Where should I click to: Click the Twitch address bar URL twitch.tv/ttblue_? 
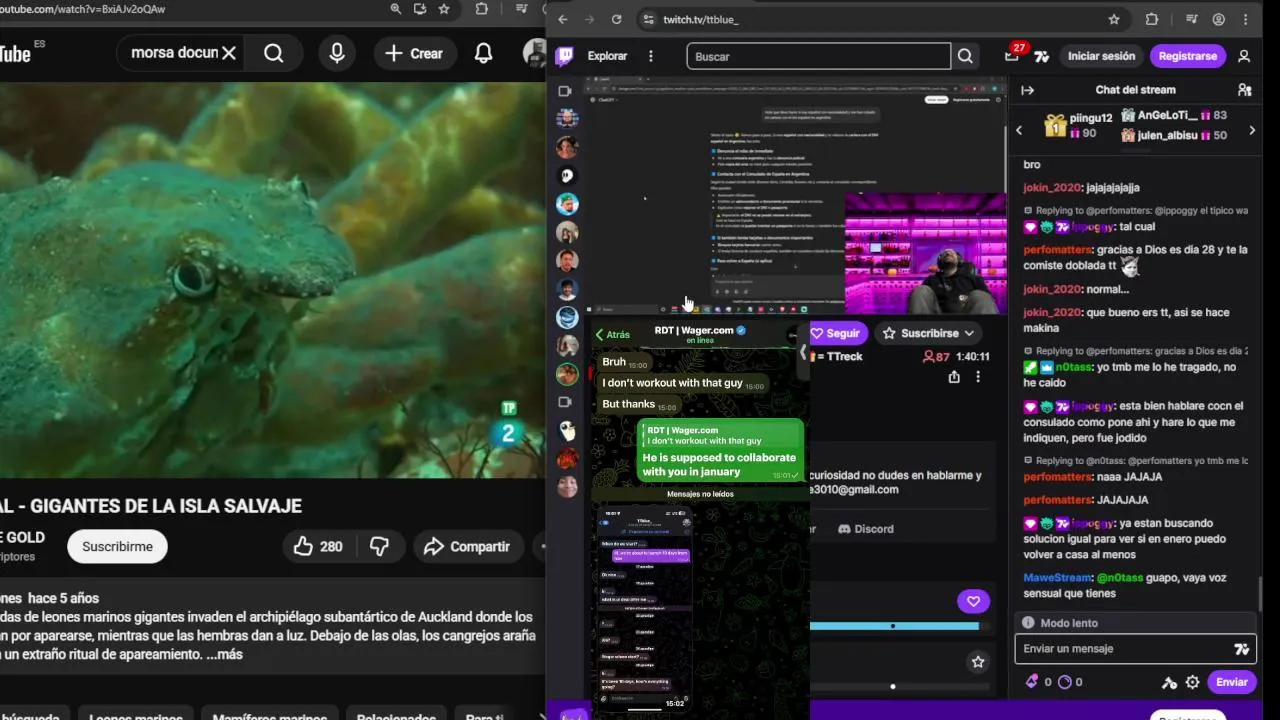(700, 19)
